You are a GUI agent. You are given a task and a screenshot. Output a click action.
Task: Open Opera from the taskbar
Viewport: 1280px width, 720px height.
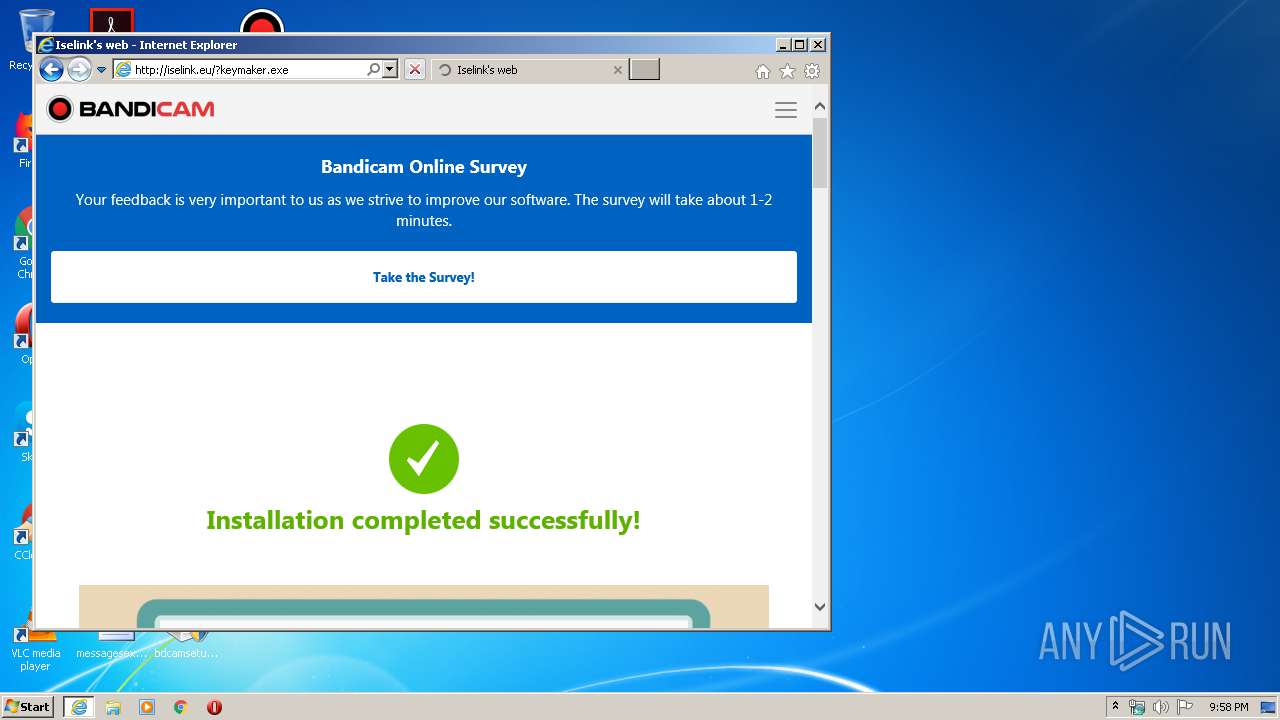click(214, 707)
